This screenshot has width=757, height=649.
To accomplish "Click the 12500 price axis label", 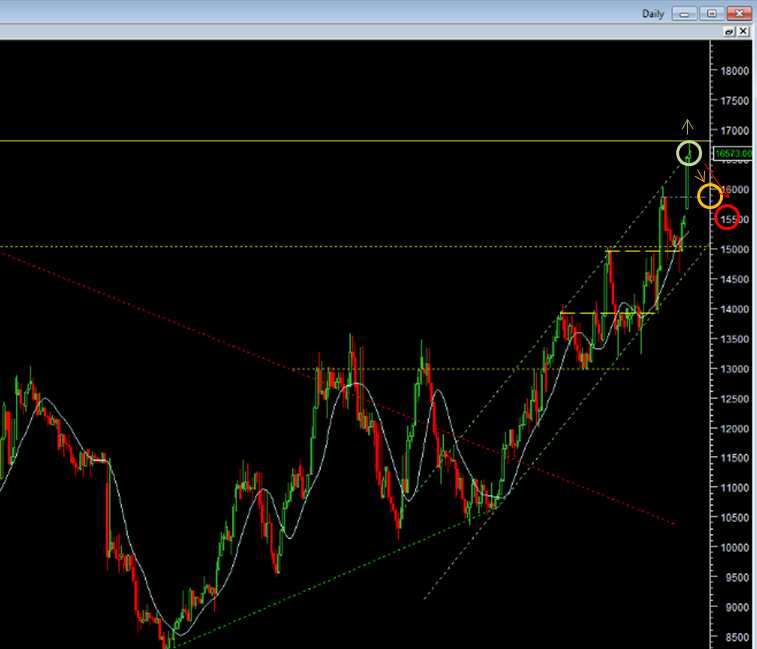I will 734,399.
